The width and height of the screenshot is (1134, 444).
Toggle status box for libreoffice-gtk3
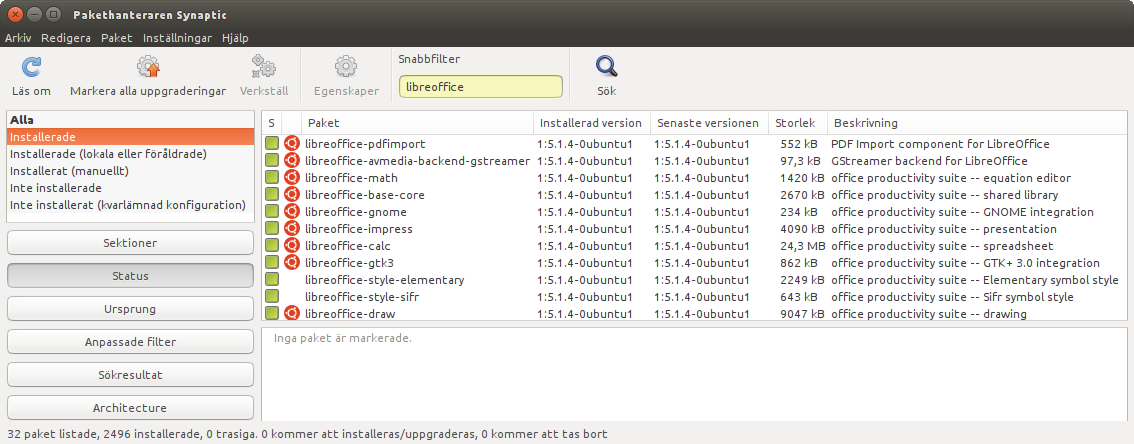pos(272,262)
